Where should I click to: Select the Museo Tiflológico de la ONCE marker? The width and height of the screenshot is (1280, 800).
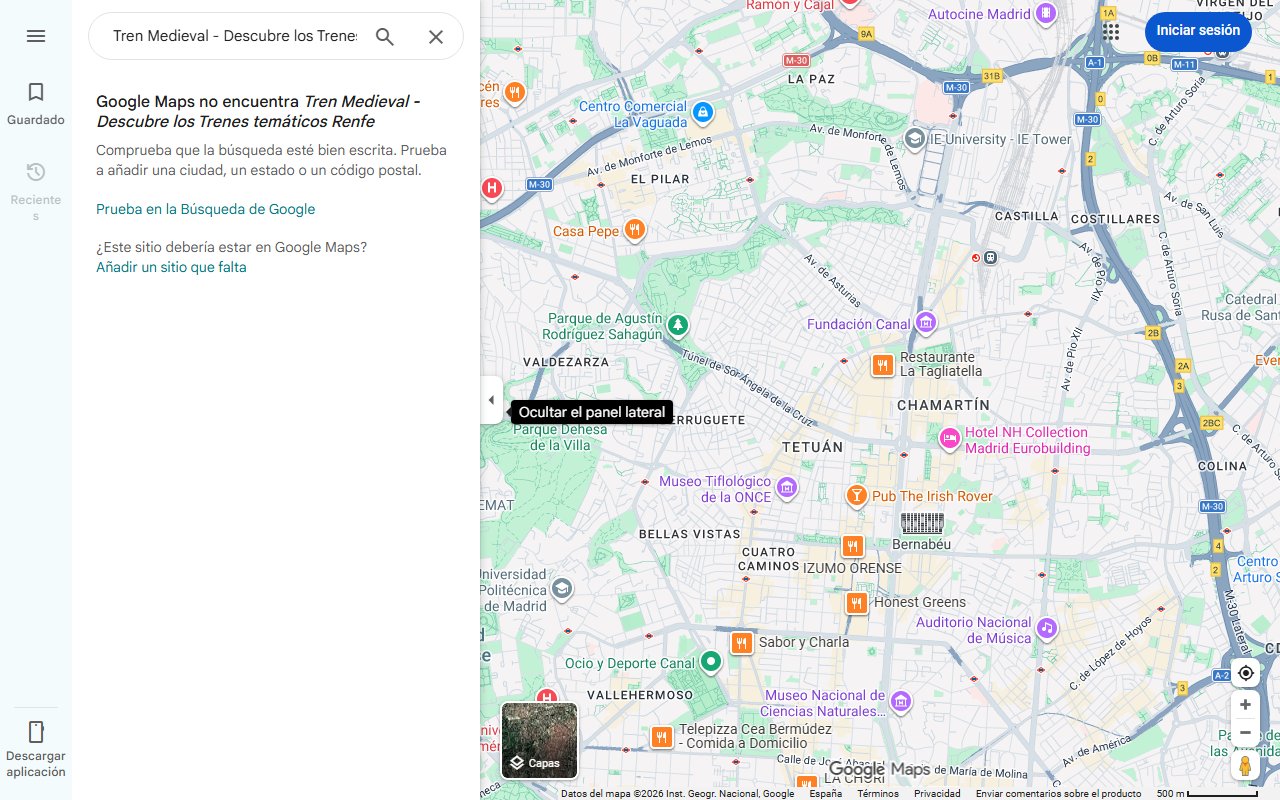pyautogui.click(x=786, y=487)
